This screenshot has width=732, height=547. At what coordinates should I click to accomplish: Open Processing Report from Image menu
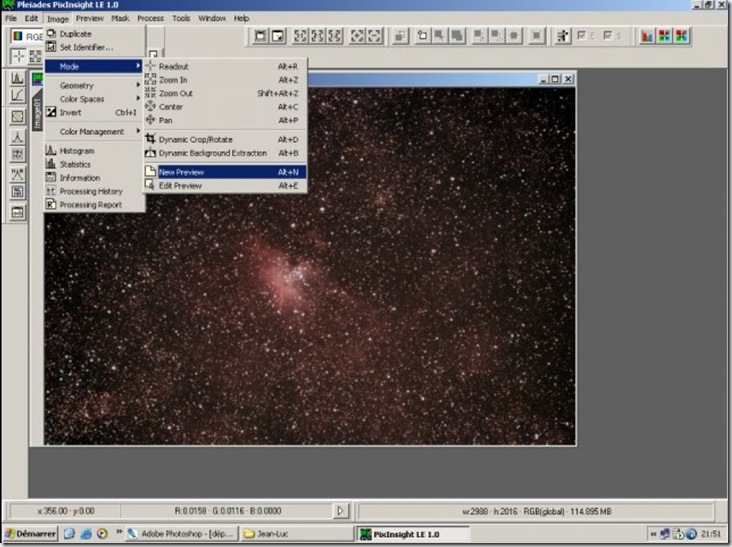(95, 205)
